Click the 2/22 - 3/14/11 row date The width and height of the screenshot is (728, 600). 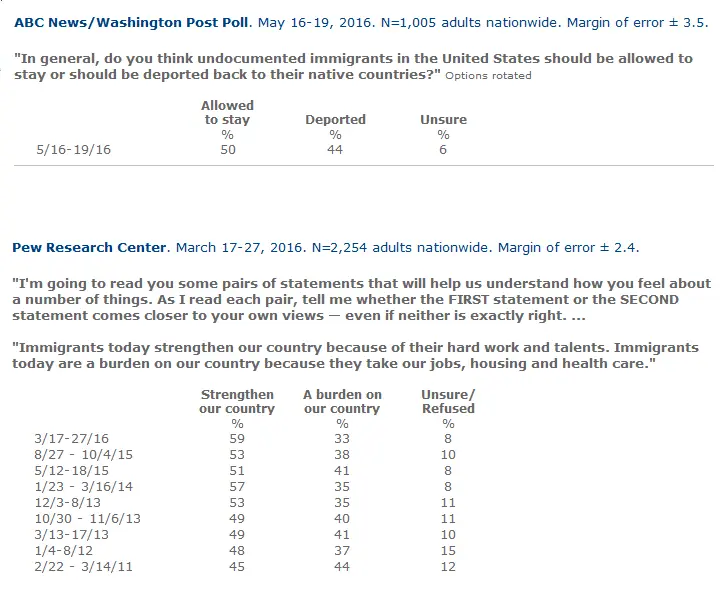[x=76, y=567]
